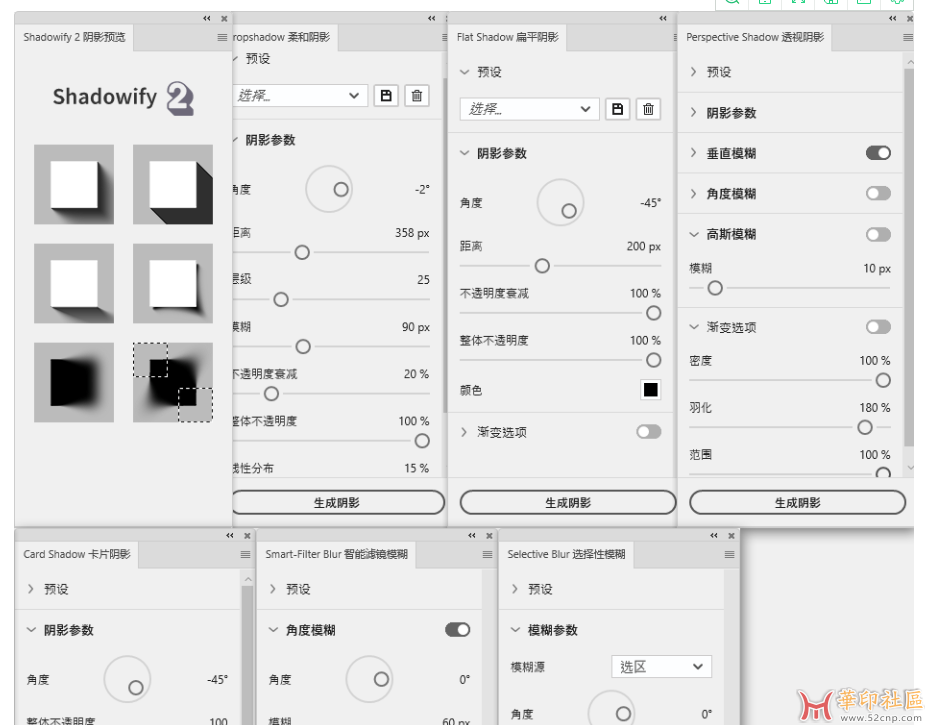926x725 pixels.
Task: Disable 角度模糊 switch in Smart-Filter Blur
Action: click(x=458, y=629)
